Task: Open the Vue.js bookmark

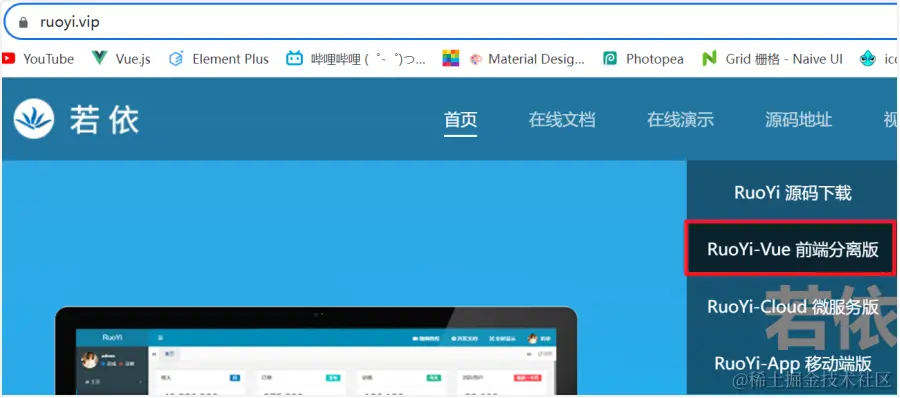Action: pyautogui.click(x=121, y=59)
